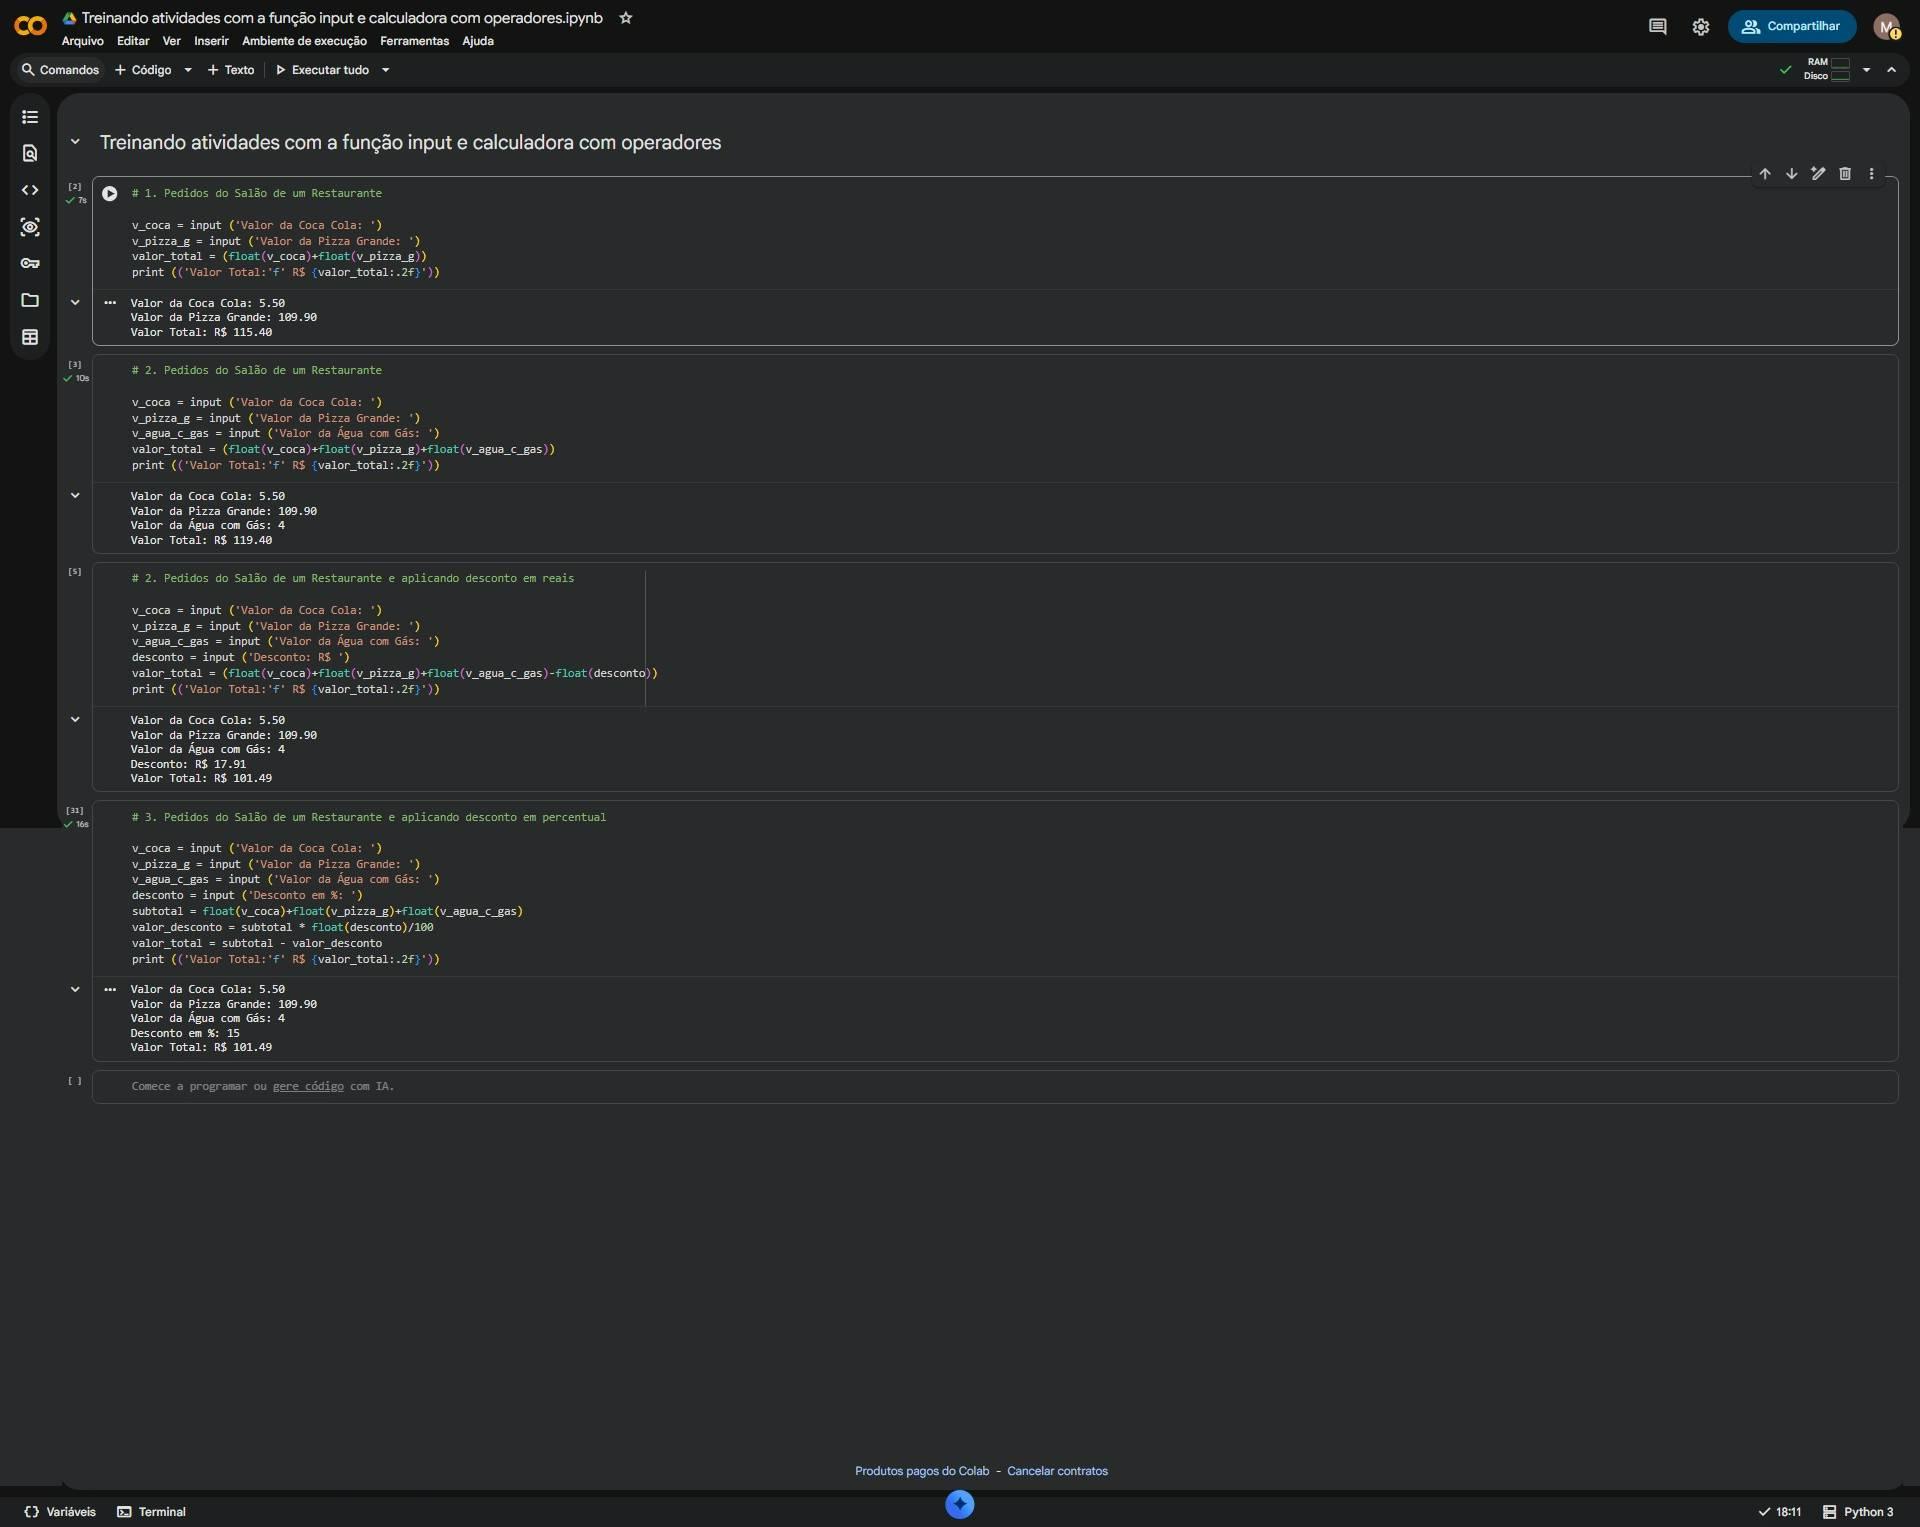Viewport: 1920px width, 1527px height.
Task: Open the Ver menu
Action: tap(171, 41)
